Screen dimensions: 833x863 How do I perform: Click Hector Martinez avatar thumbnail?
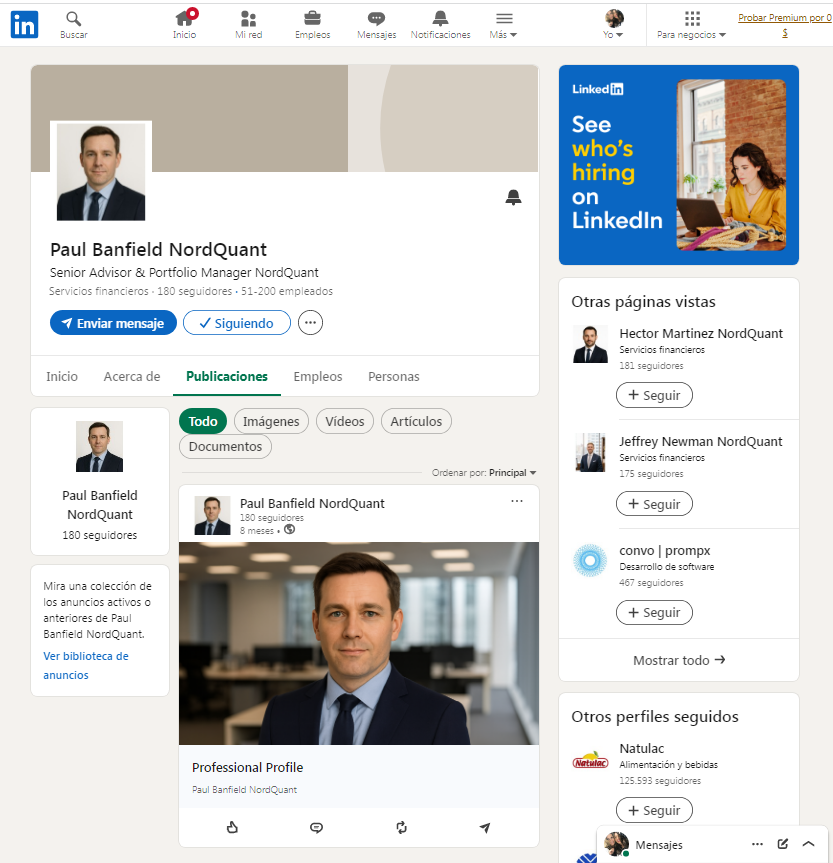click(x=590, y=344)
